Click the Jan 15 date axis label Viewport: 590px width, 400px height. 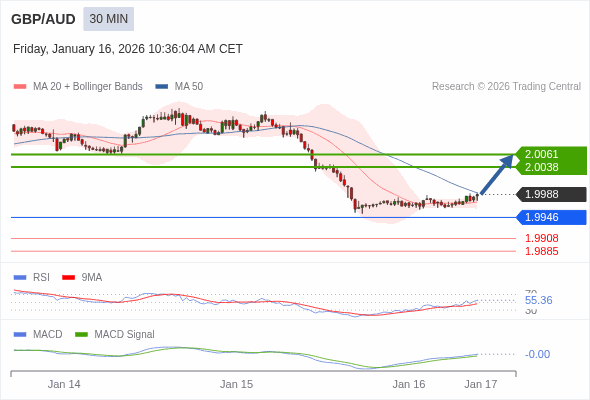pos(236,384)
